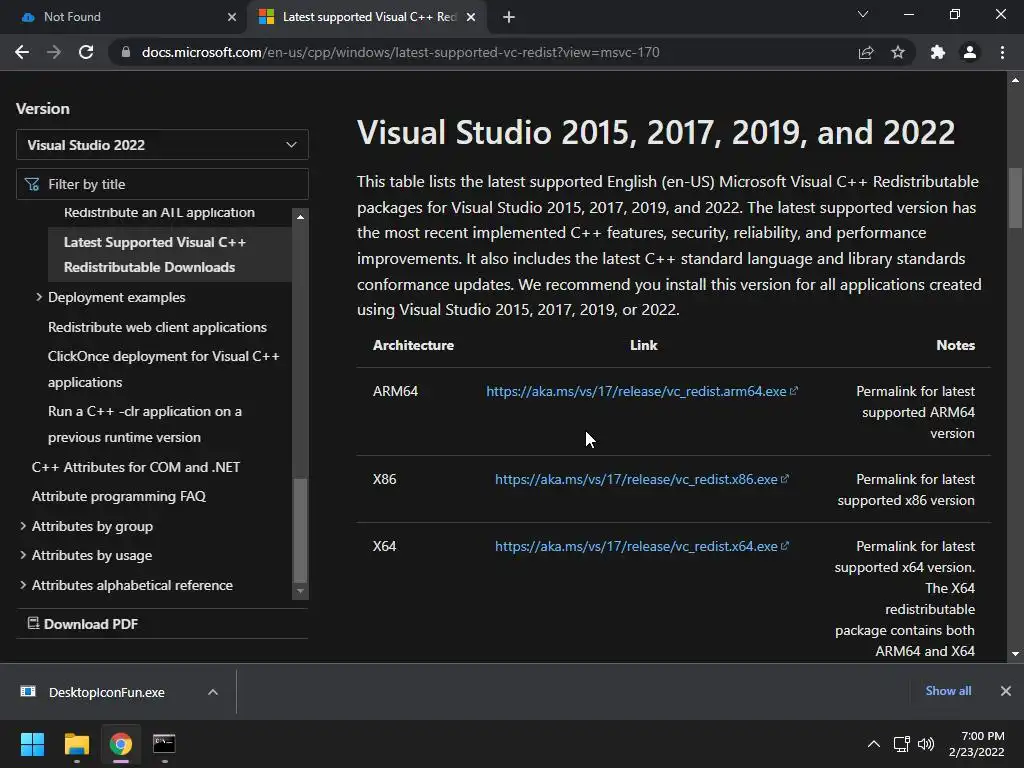Open the Chrome extensions puzzle icon
This screenshot has height=768, width=1024.
coord(937,52)
